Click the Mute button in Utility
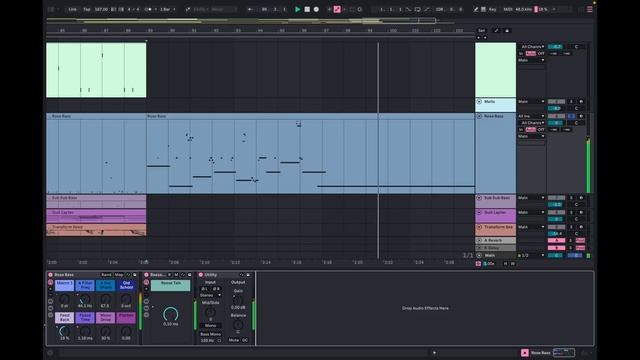The height and width of the screenshot is (360, 640). [x=233, y=340]
